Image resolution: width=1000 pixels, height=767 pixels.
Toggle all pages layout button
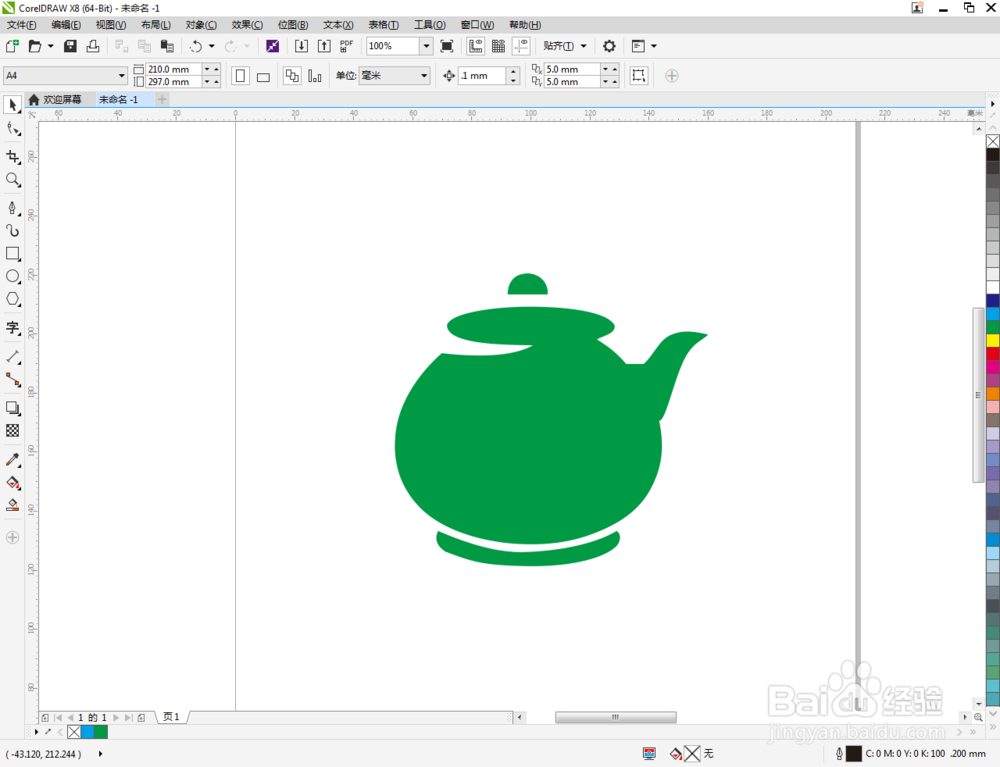pyautogui.click(x=292, y=76)
